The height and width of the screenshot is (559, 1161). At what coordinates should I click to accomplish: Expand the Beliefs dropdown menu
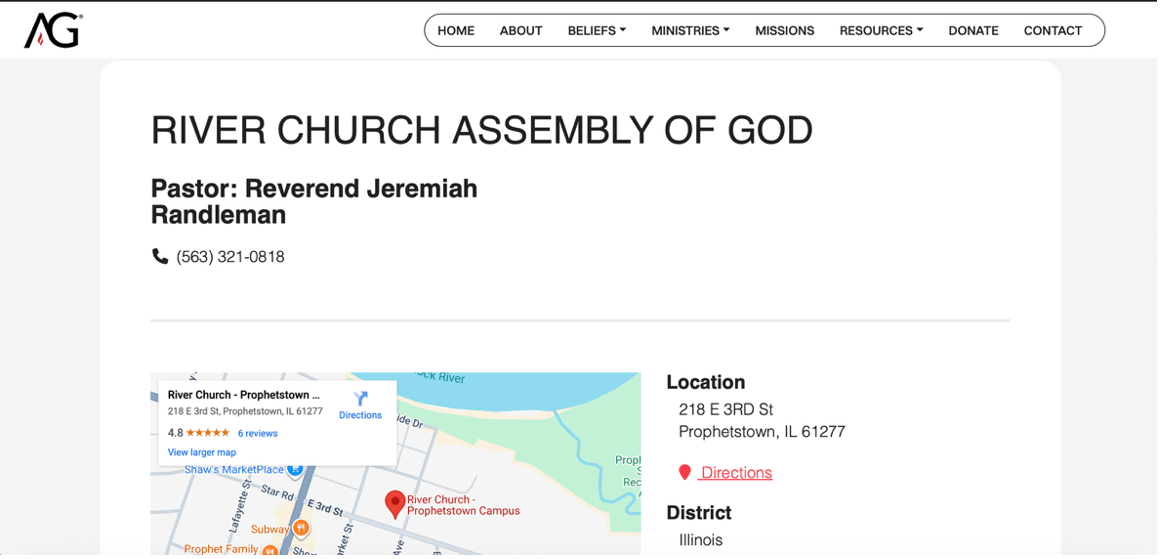[x=596, y=31]
